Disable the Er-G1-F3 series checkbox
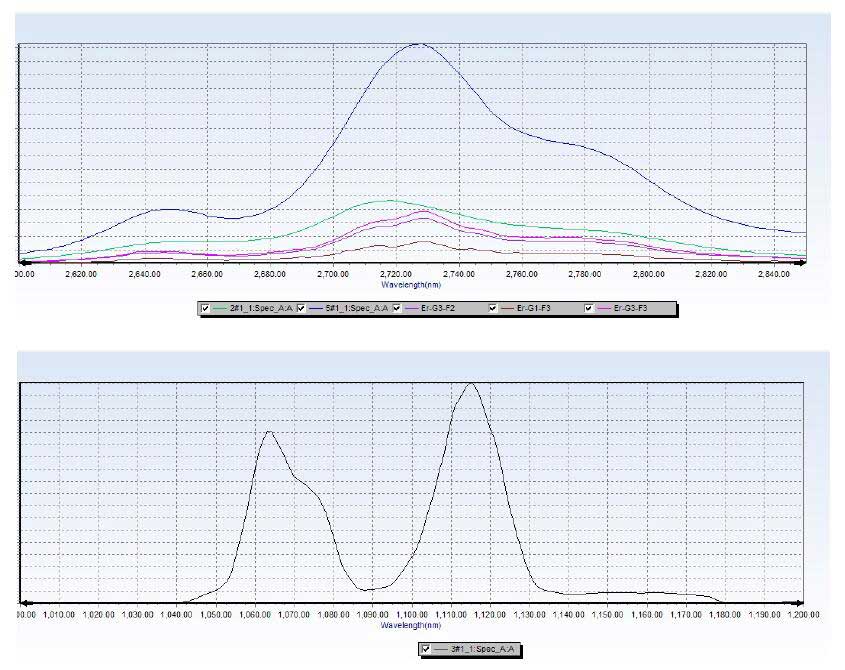The image size is (845, 670). click(x=492, y=308)
